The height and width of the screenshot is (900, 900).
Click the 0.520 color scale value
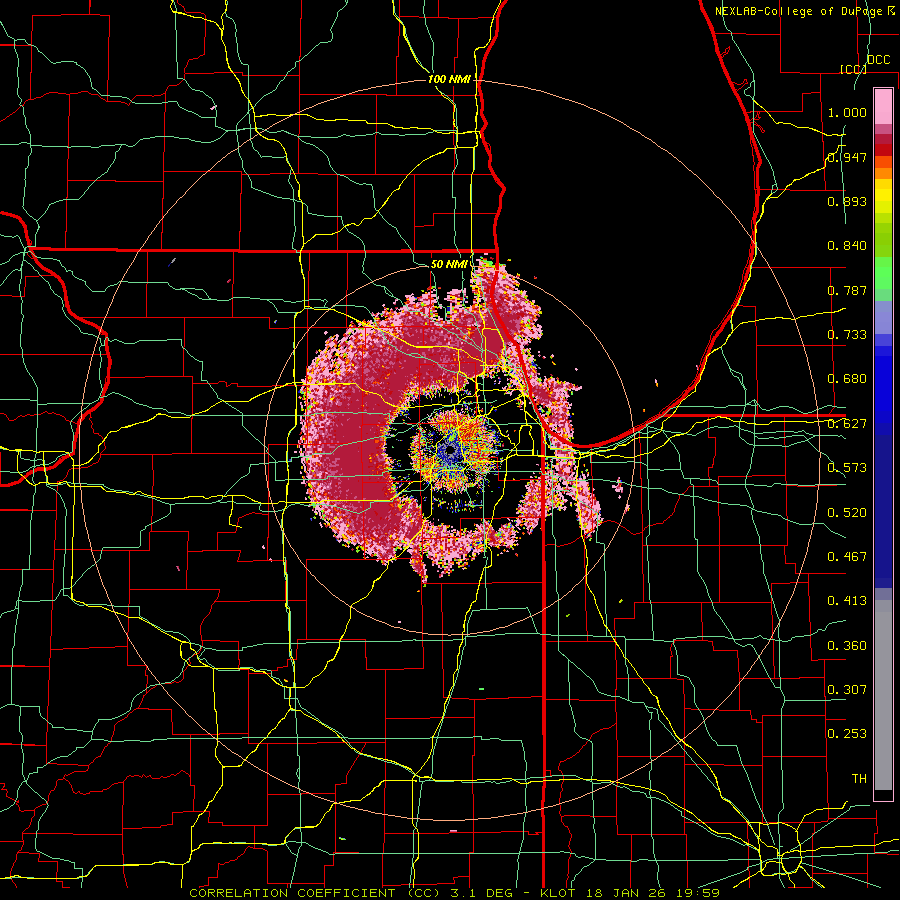[x=847, y=513]
